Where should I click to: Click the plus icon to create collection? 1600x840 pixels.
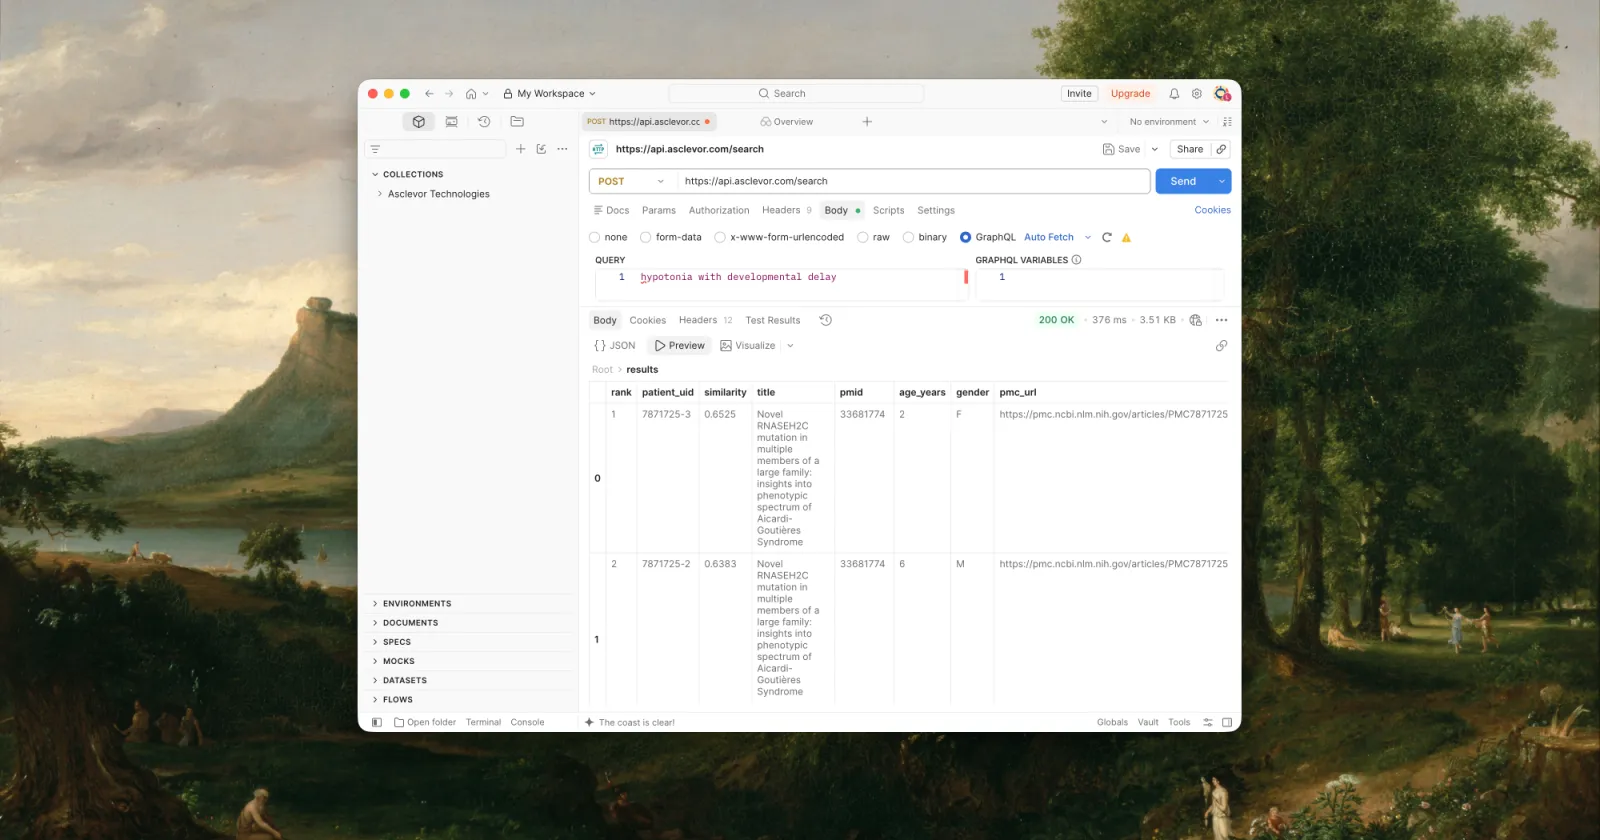[520, 149]
